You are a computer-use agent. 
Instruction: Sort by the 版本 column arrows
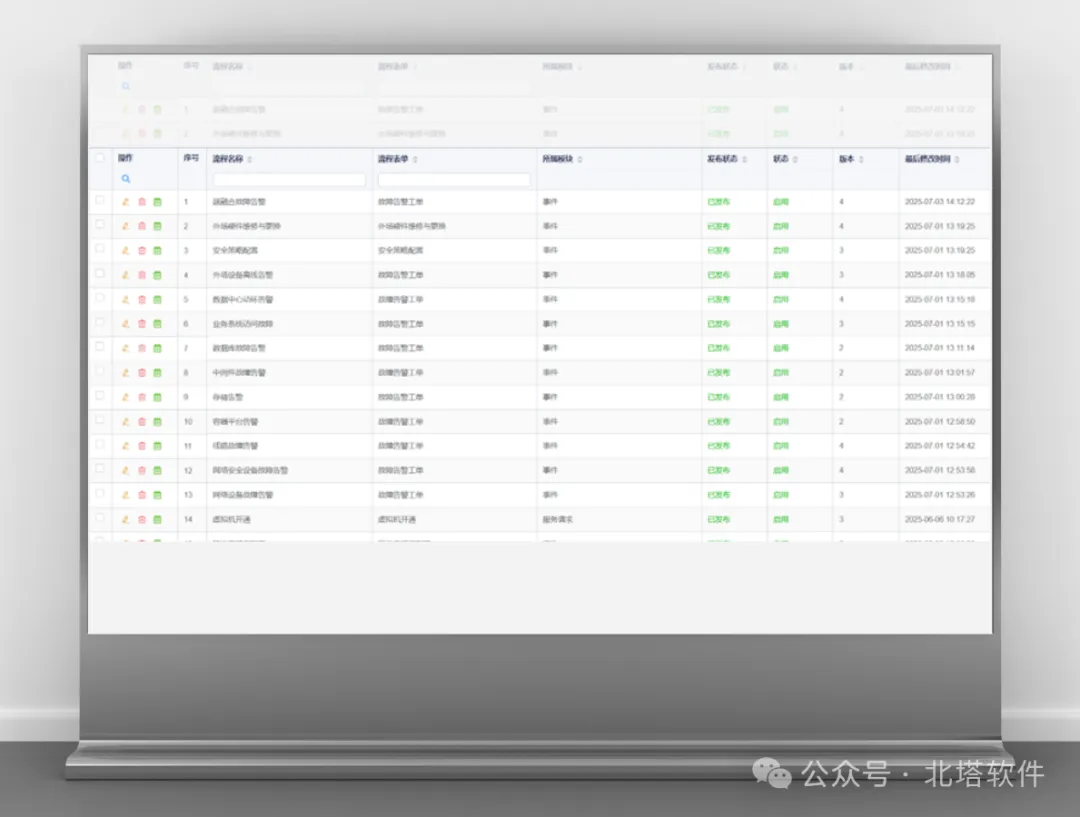point(861,159)
